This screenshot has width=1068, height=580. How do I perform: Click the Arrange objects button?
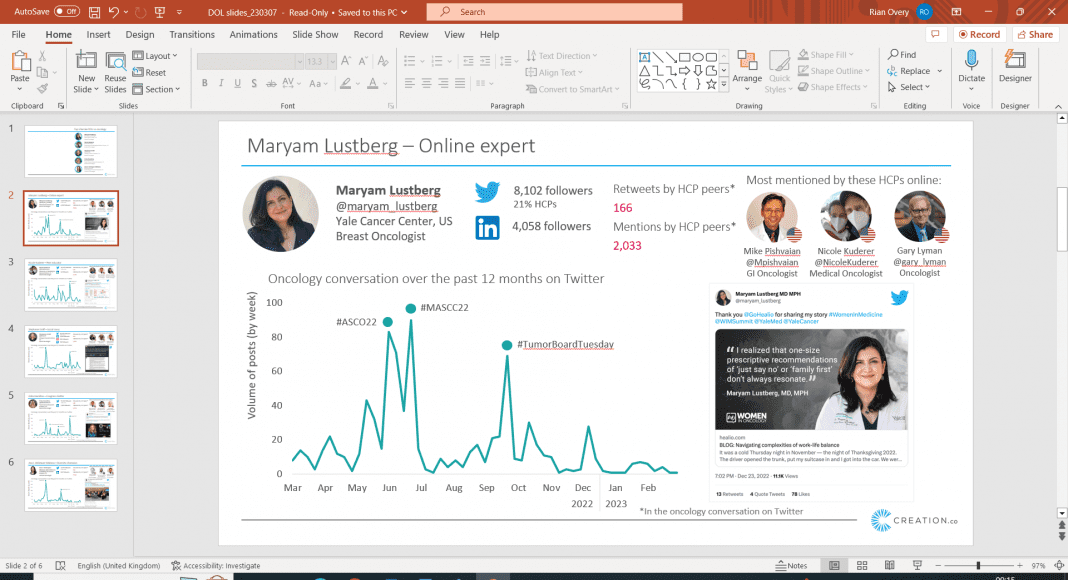pyautogui.click(x=747, y=68)
